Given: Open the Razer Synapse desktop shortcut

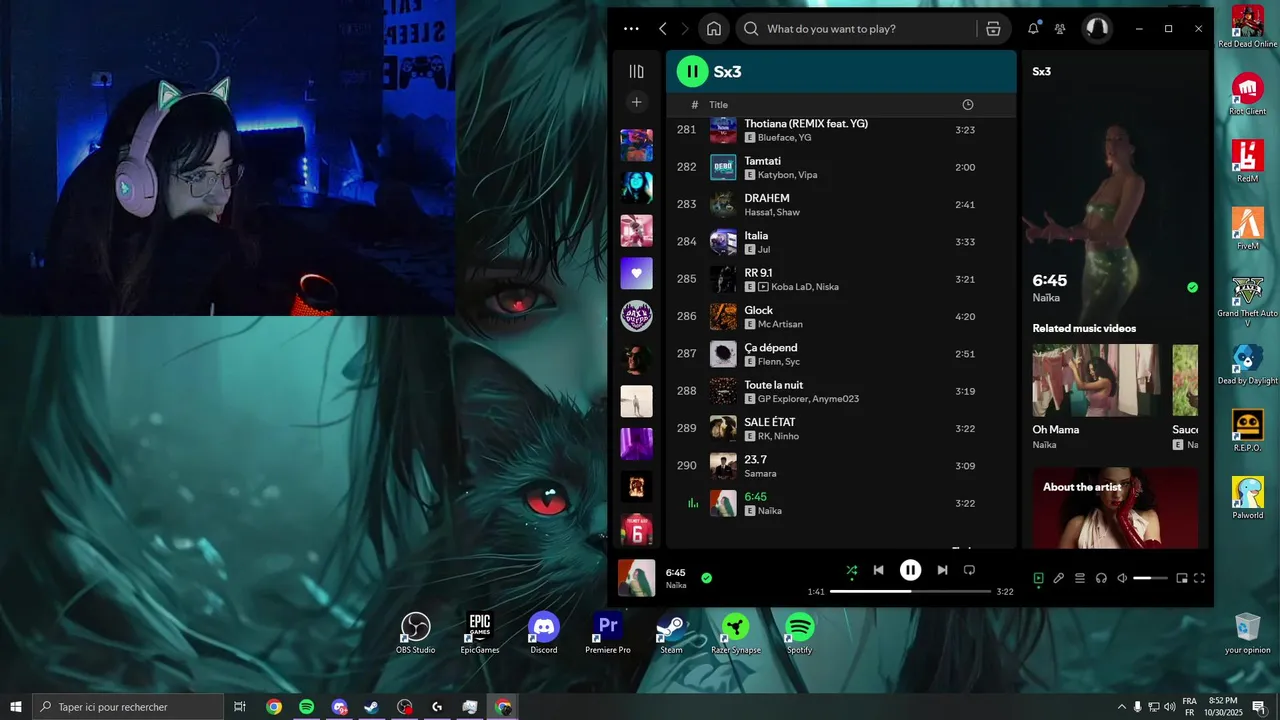Looking at the screenshot, I should pyautogui.click(x=736, y=633).
